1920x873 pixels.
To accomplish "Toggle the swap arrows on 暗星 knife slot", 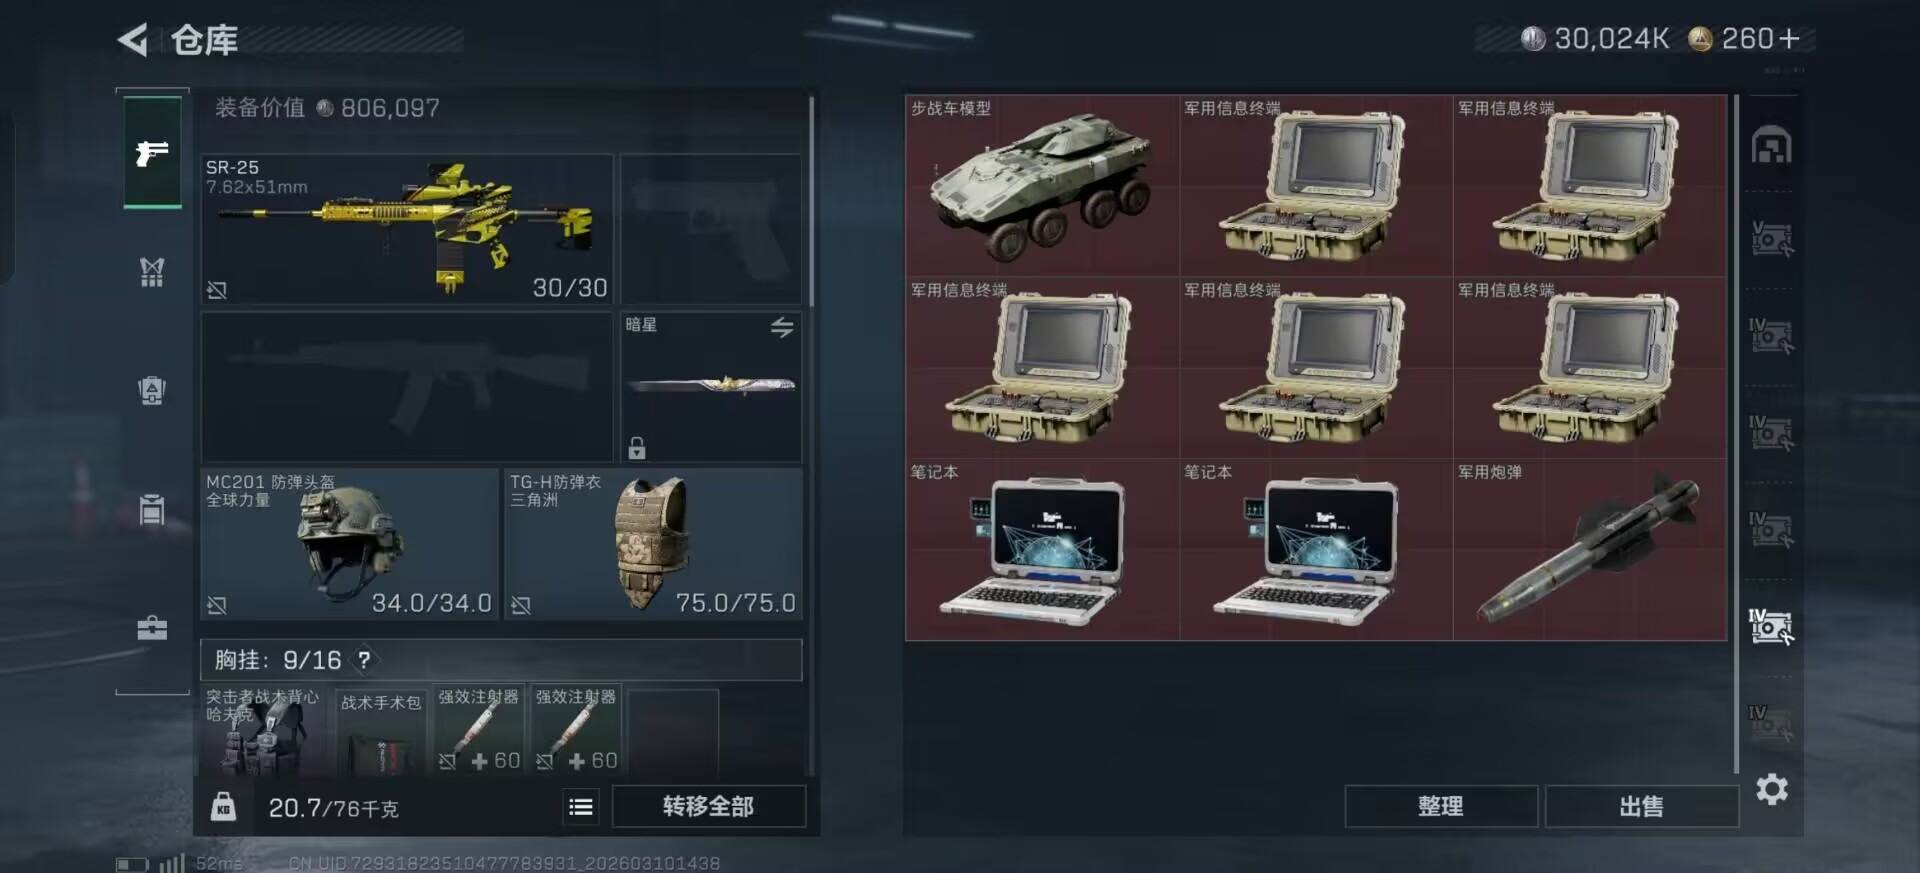I will pos(782,327).
